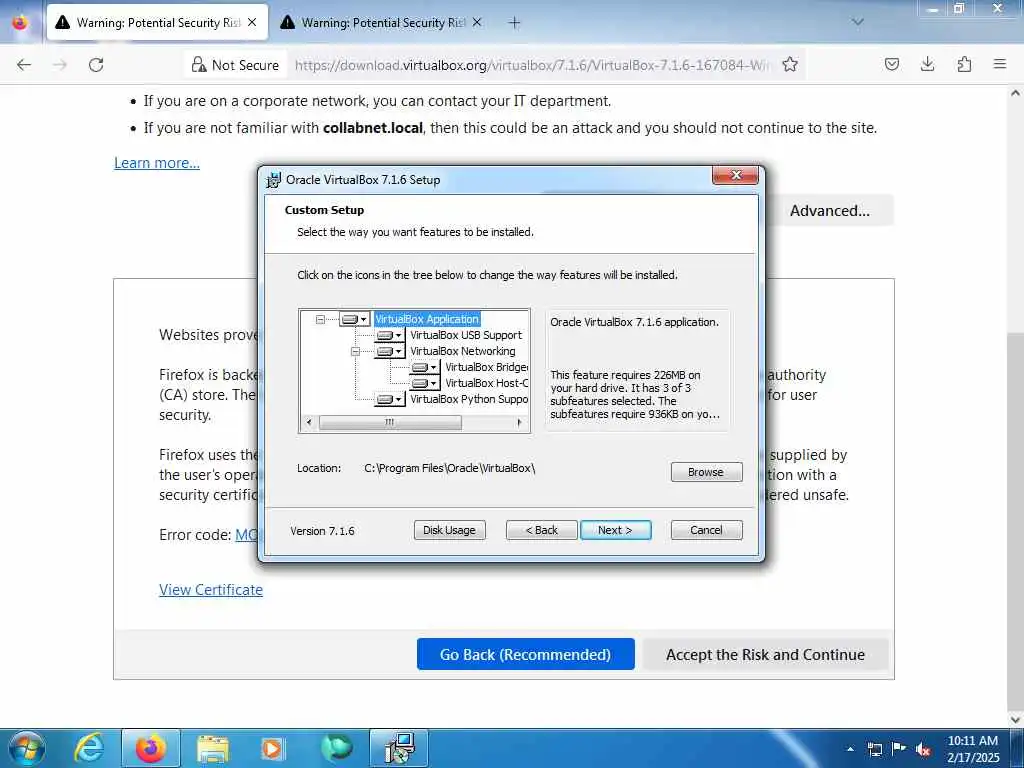Screen dimensions: 1024x768
Task: Select VirtualBox USB Support tree item
Action: point(466,335)
